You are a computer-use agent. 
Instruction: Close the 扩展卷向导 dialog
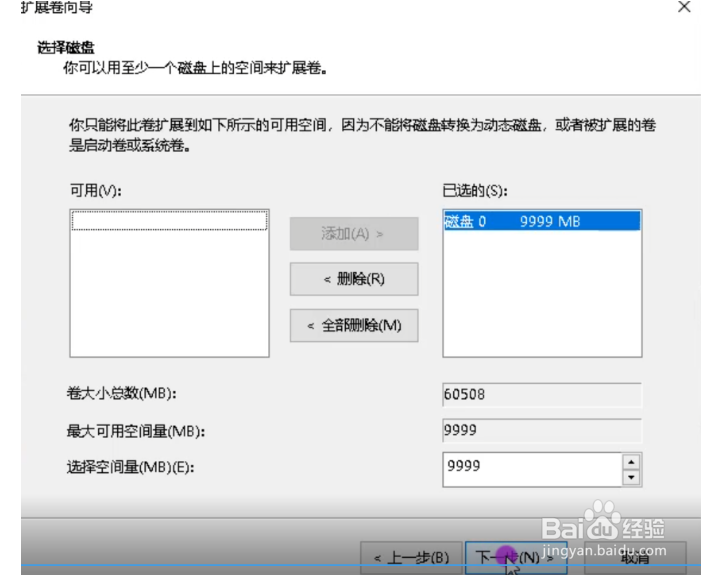[x=684, y=7]
